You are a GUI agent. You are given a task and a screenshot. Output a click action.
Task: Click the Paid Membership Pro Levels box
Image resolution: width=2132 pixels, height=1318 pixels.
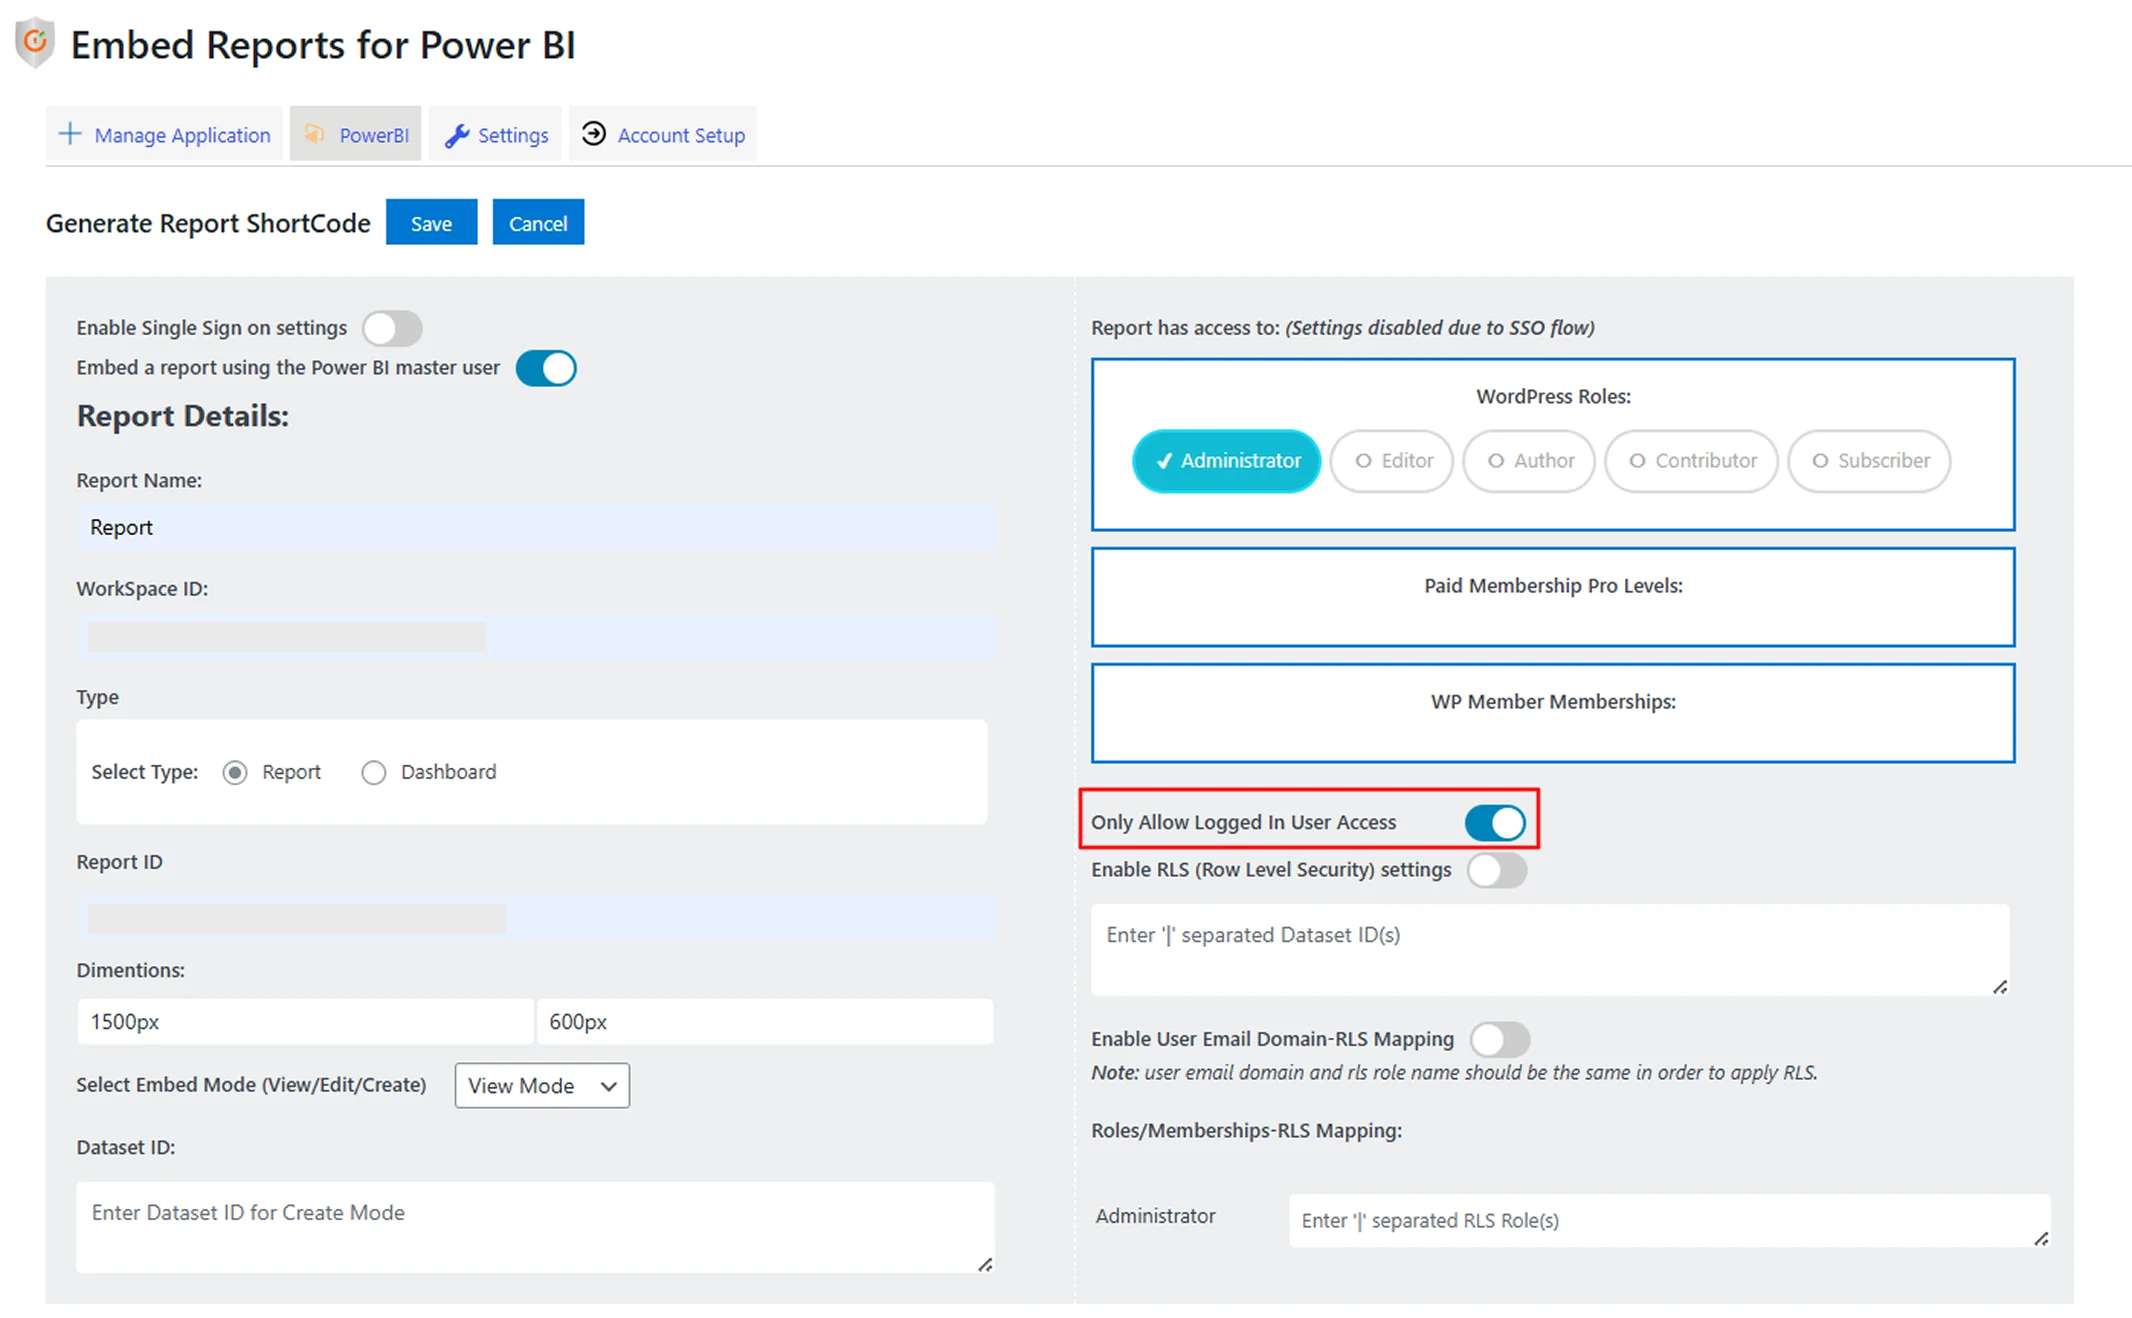pos(1553,597)
